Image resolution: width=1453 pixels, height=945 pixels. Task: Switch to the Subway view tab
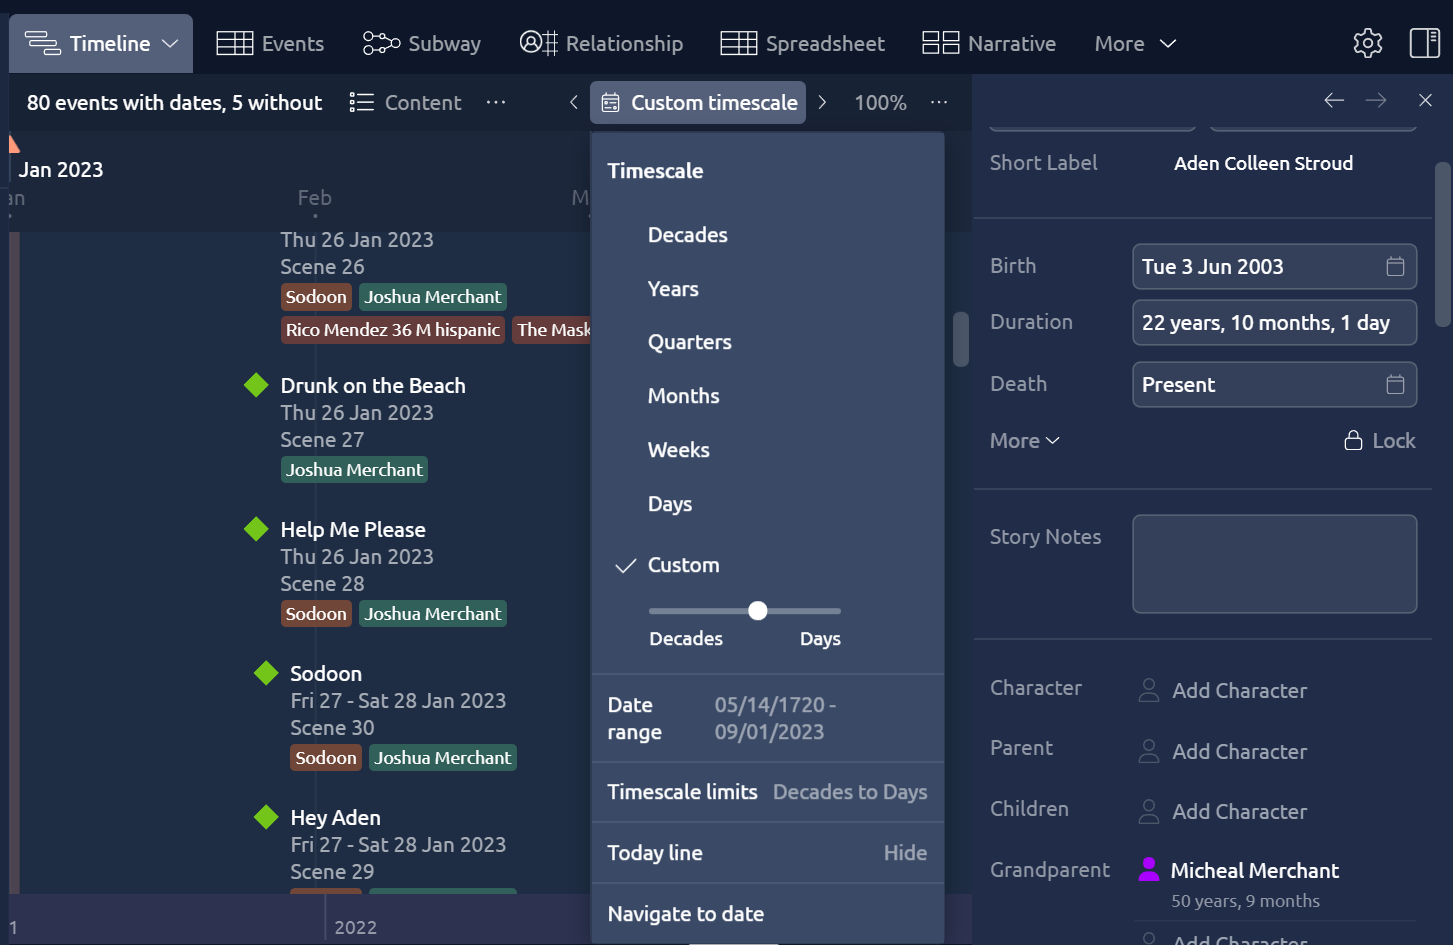pos(422,44)
